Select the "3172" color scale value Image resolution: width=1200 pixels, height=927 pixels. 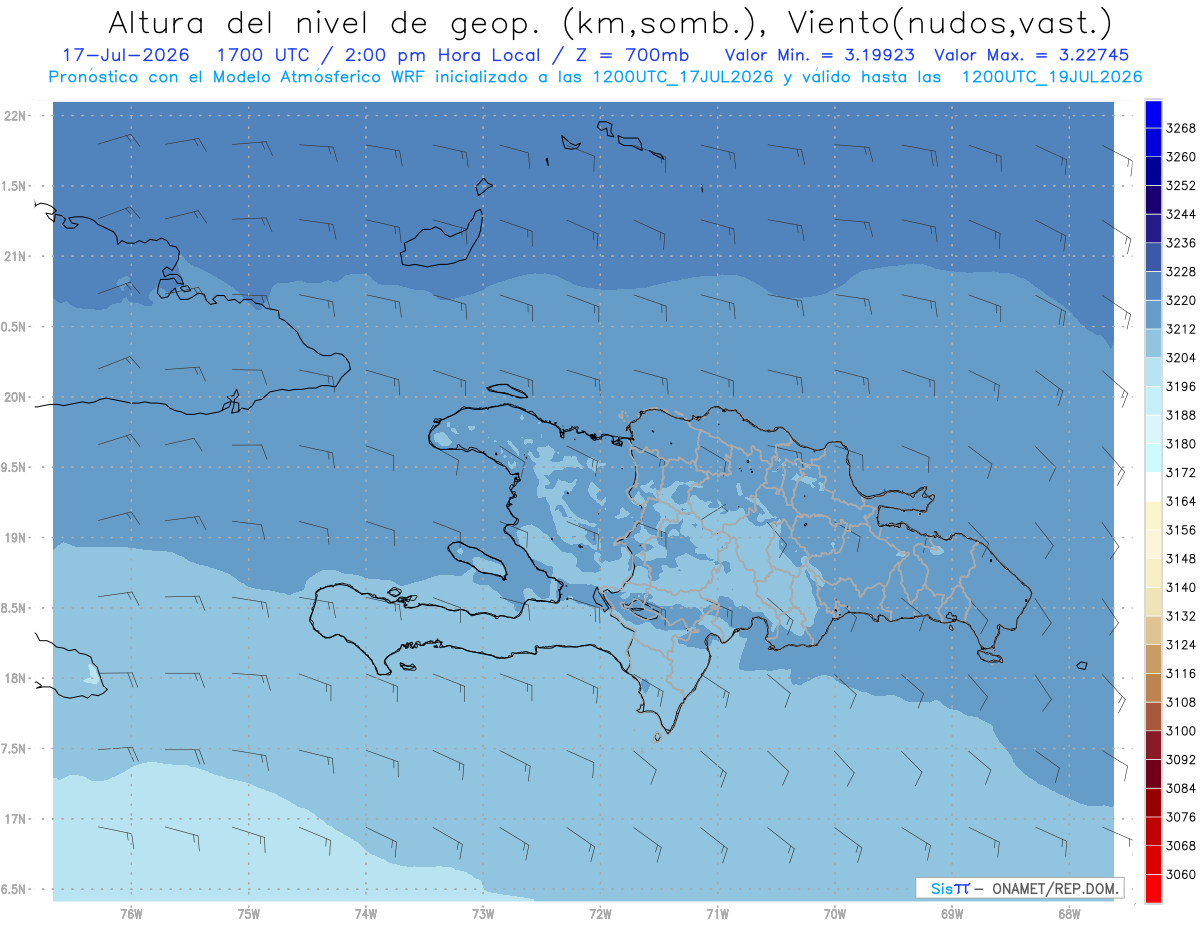(x=1181, y=472)
